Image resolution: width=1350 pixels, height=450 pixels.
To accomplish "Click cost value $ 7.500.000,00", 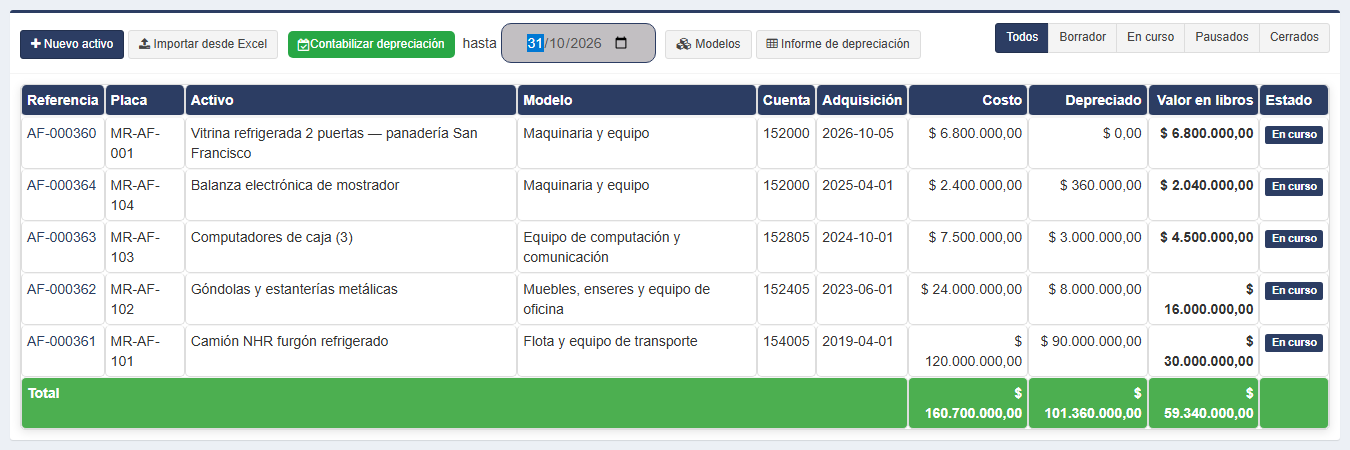I will (975, 237).
